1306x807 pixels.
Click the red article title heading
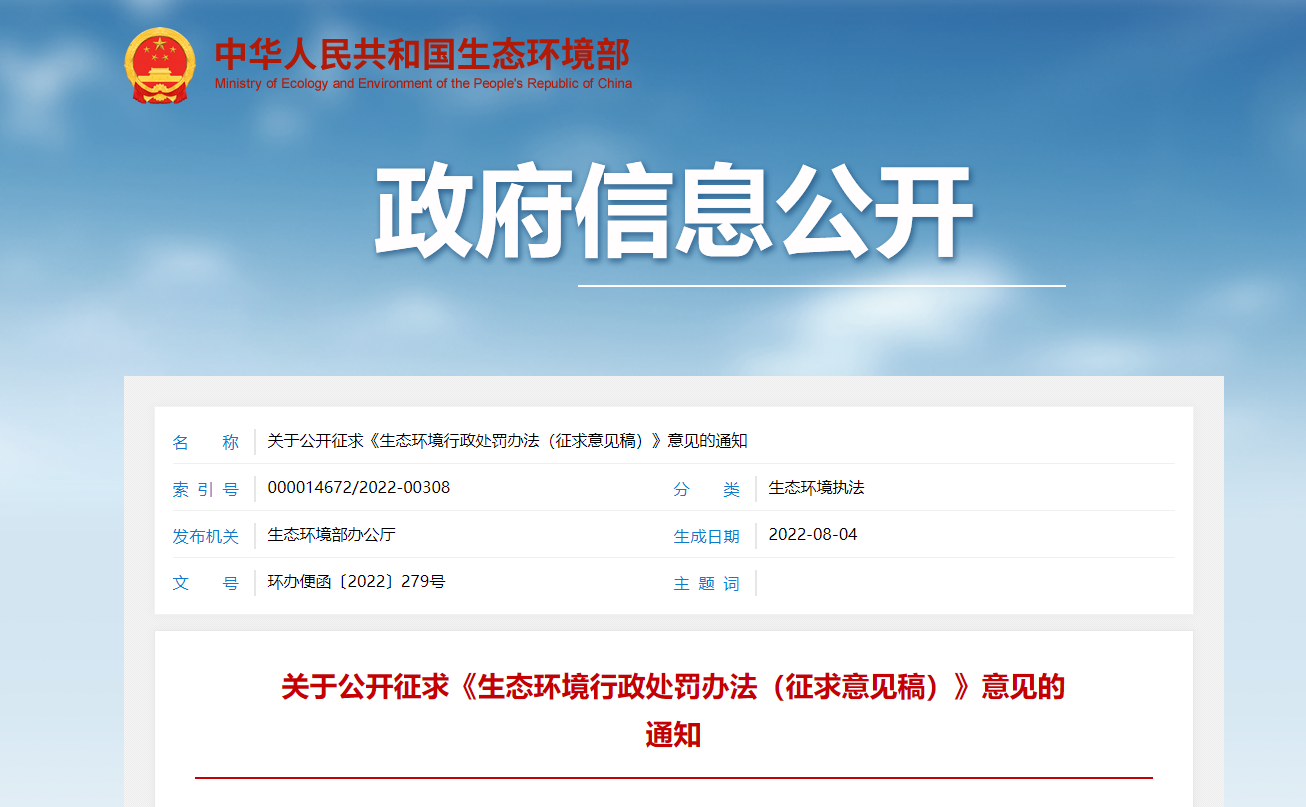[x=673, y=711]
